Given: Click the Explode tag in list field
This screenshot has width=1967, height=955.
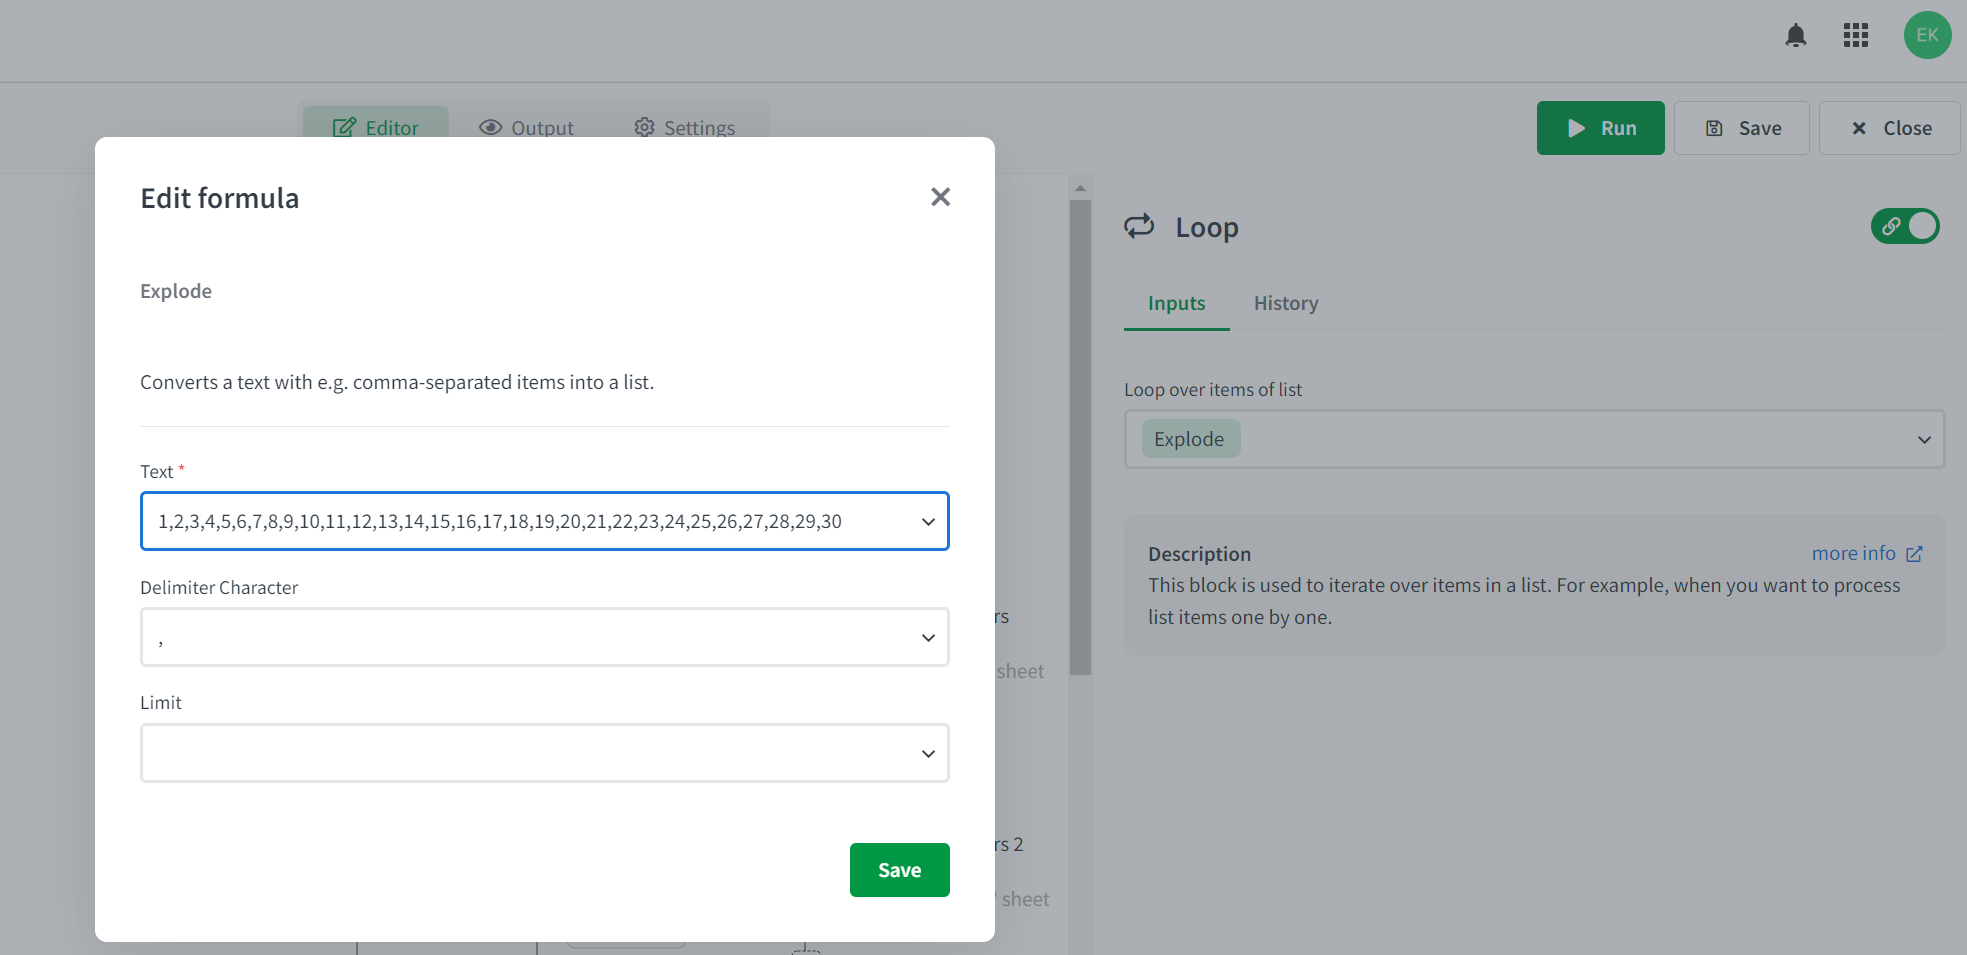Looking at the screenshot, I should click(1190, 439).
